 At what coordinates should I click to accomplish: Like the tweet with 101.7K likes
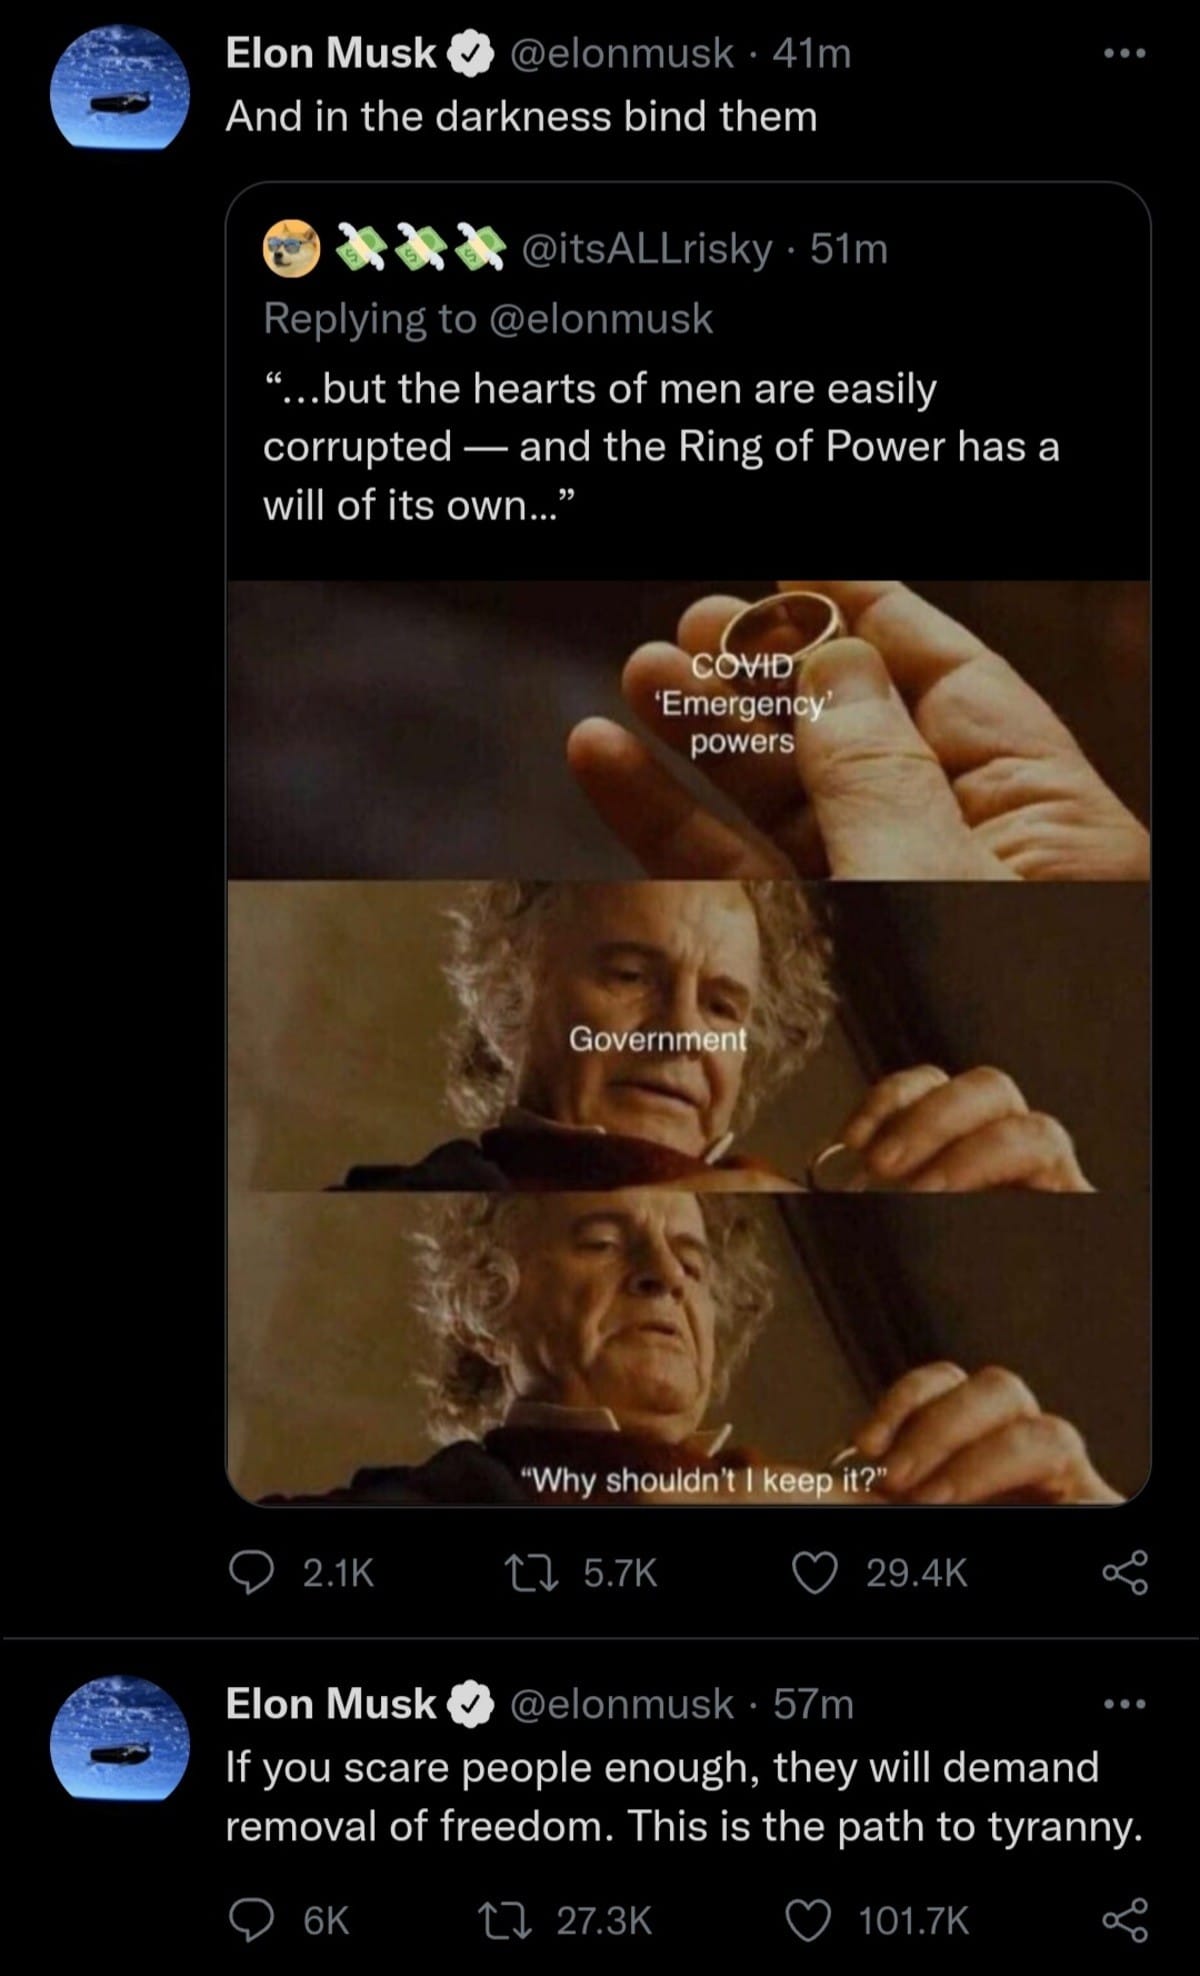(x=807, y=1920)
